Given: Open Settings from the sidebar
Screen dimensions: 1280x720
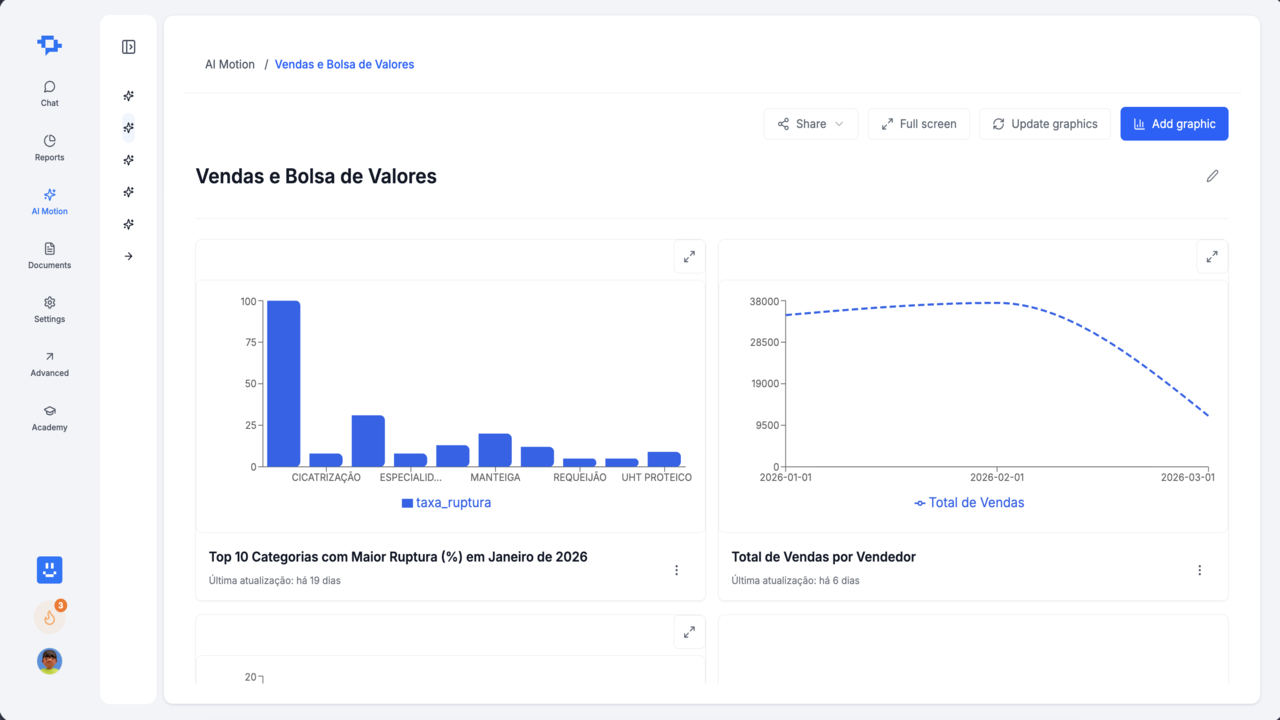Looking at the screenshot, I should coord(49,309).
